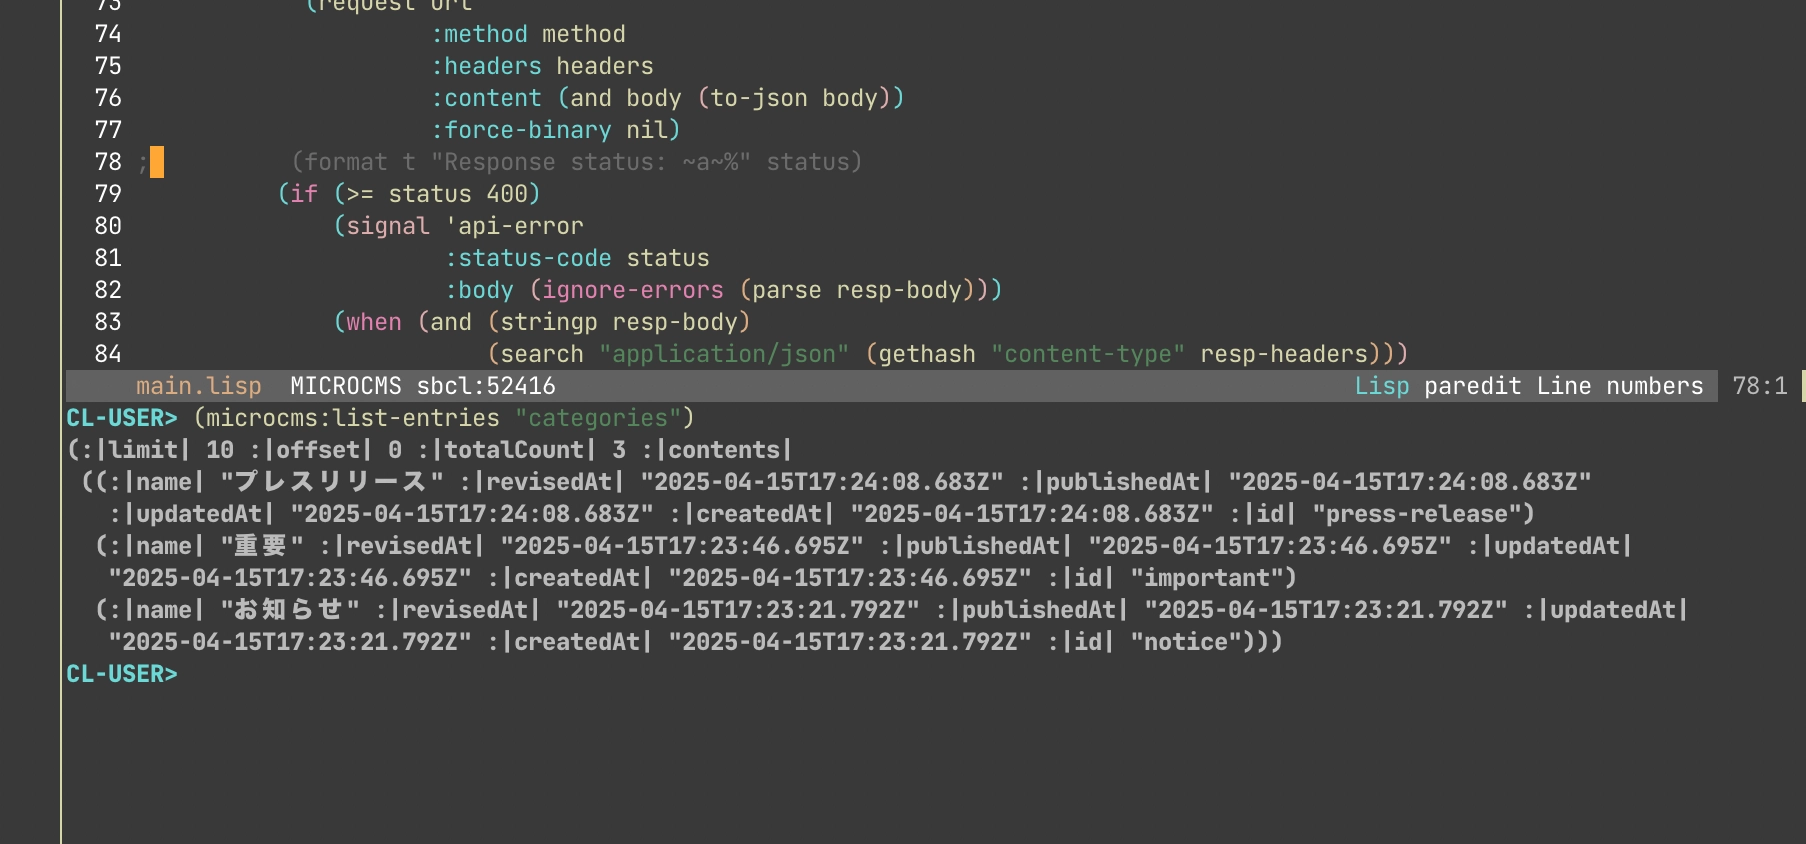Click the :force-binary keyword on line 77
Viewport: 1806px width, 844px height.
pyautogui.click(x=521, y=130)
